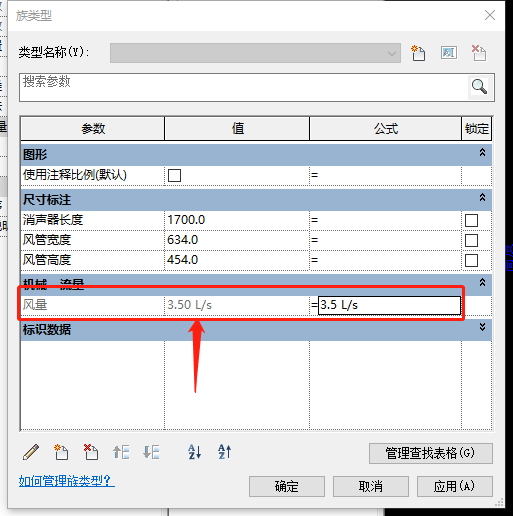Click the delete parameter icon at bottom
Screen dimensions: 513x516
click(x=91, y=452)
